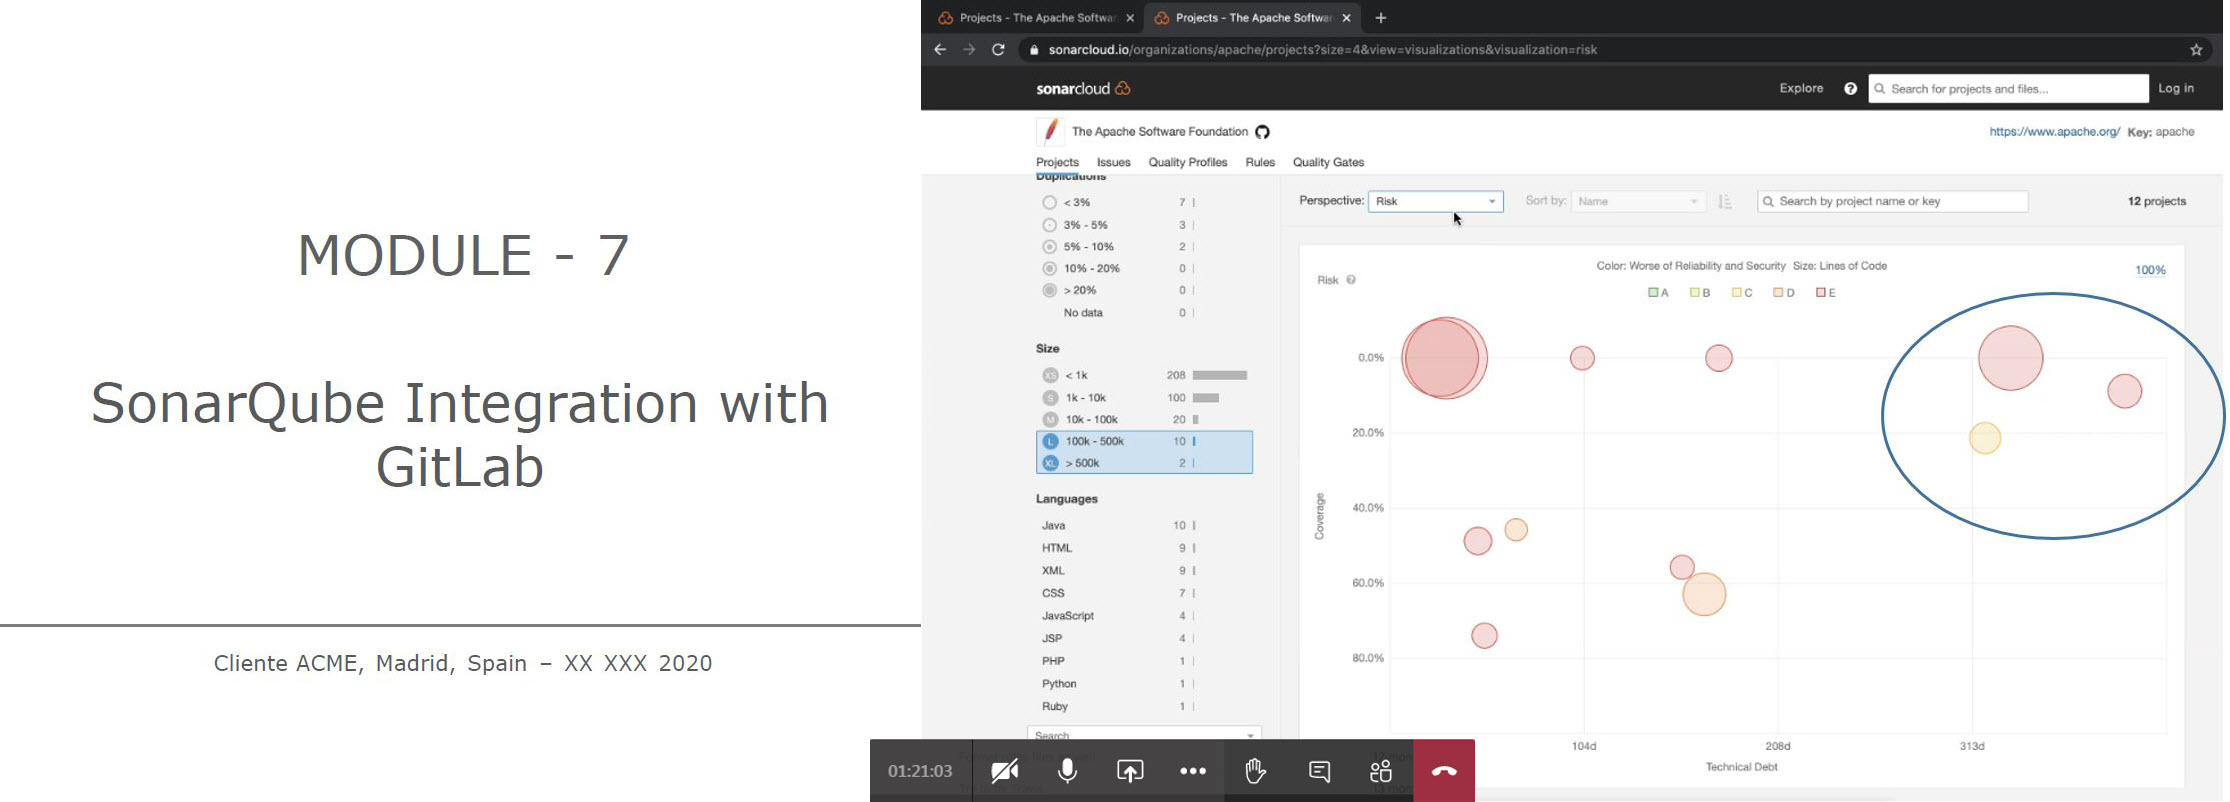The width and height of the screenshot is (2230, 802).
Task: Turn the camera on in call bar
Action: point(1004,771)
